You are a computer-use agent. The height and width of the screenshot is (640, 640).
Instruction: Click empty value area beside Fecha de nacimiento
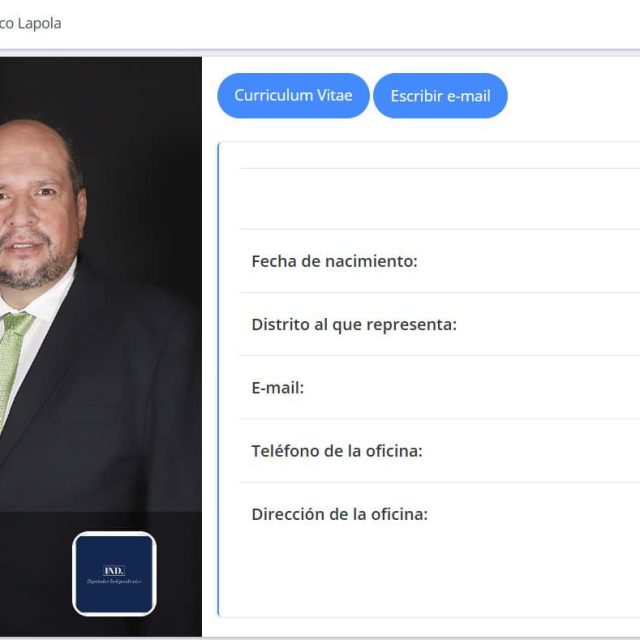point(529,261)
